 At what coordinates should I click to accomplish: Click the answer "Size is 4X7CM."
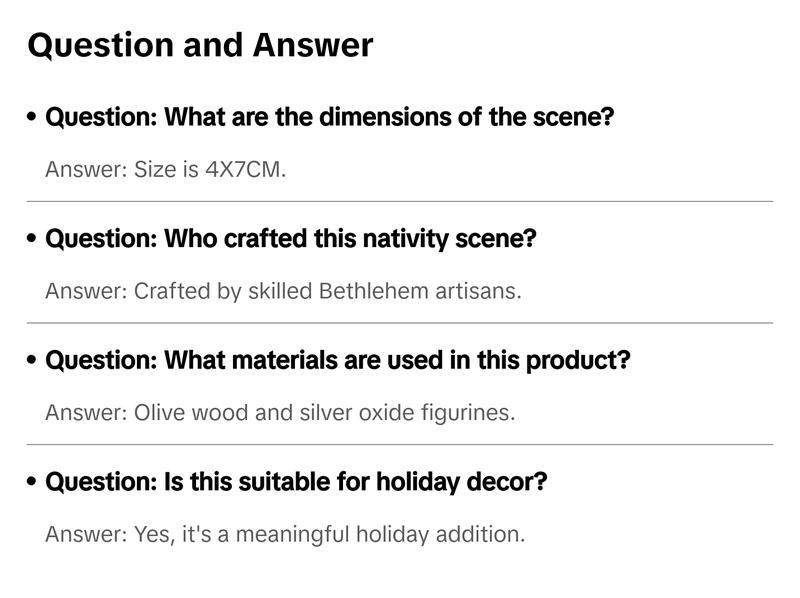pyautogui.click(x=166, y=169)
